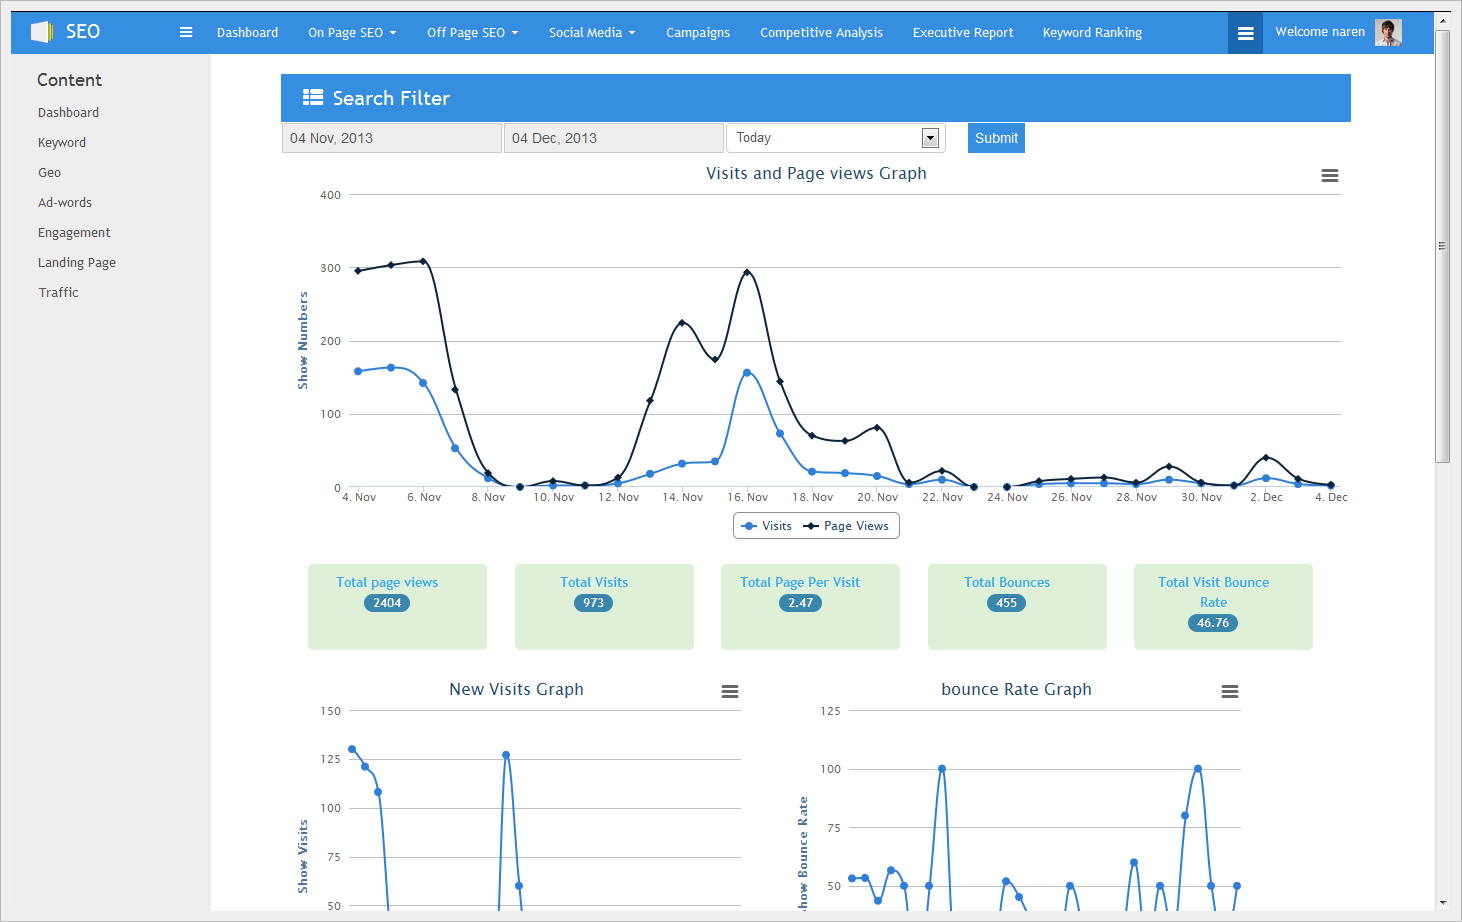This screenshot has width=1462, height=922.
Task: Click the Search Filter list icon
Action: (313, 98)
